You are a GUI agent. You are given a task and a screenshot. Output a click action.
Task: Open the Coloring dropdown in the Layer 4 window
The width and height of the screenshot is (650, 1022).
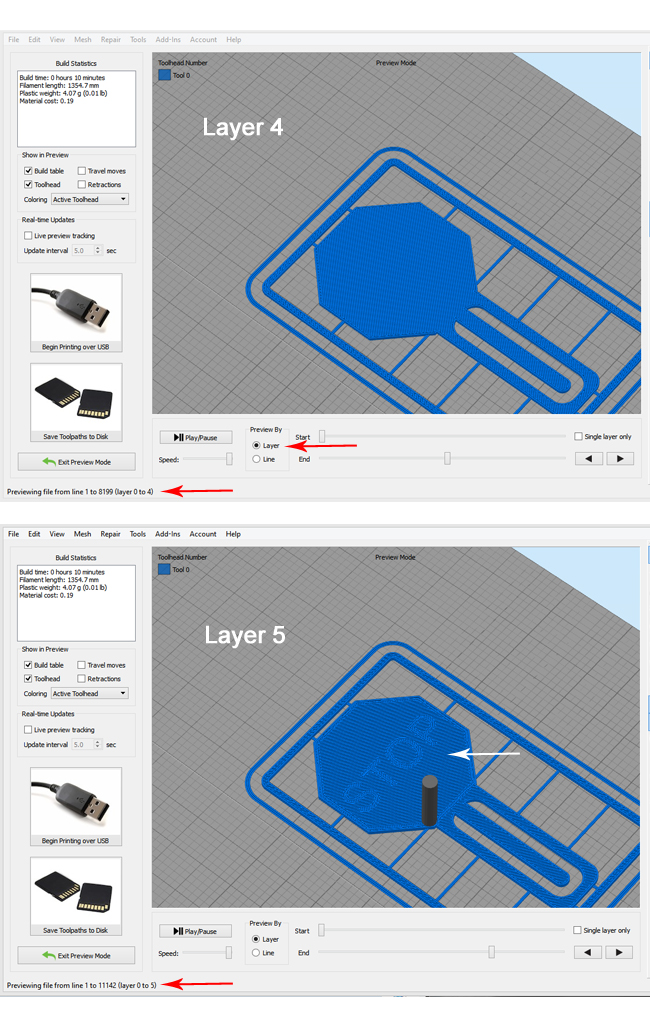point(90,199)
